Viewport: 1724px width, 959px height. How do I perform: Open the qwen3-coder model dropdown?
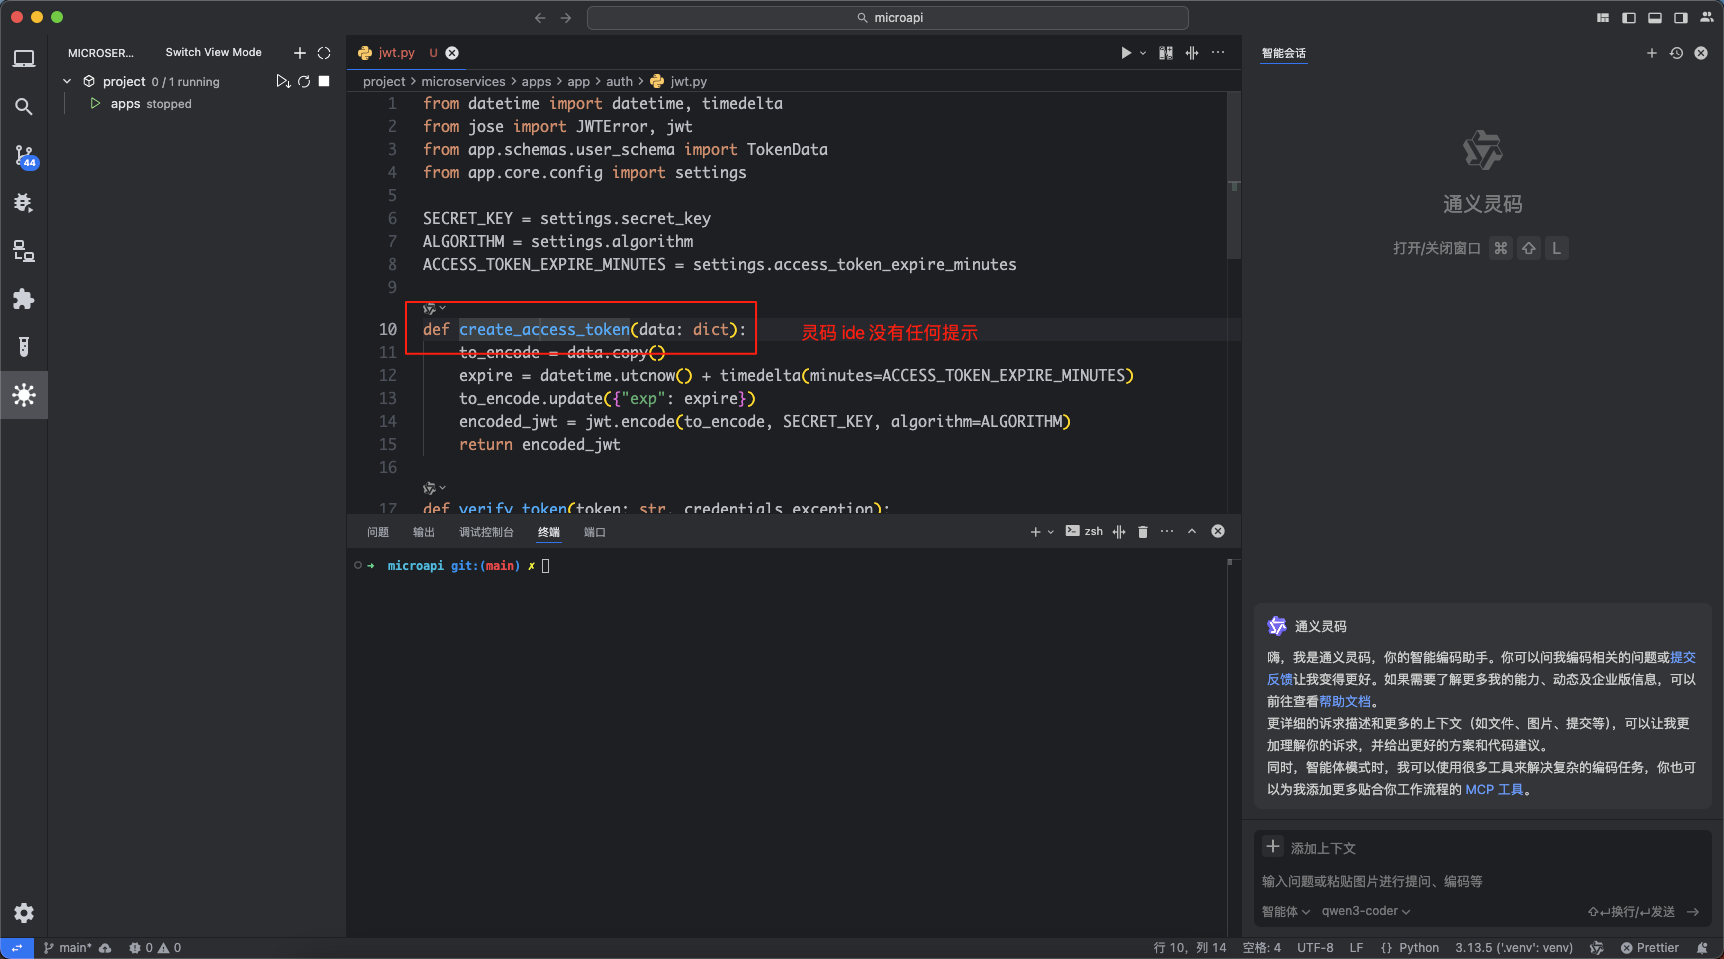coord(1366,911)
